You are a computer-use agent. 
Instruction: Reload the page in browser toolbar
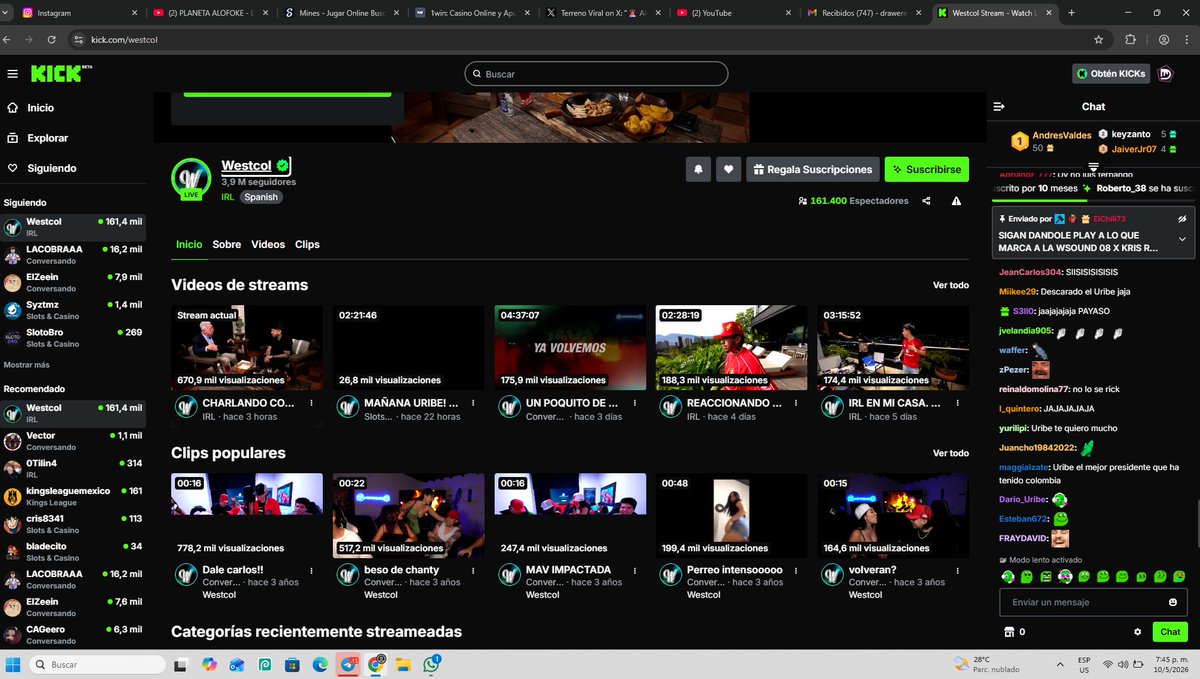click(x=54, y=40)
